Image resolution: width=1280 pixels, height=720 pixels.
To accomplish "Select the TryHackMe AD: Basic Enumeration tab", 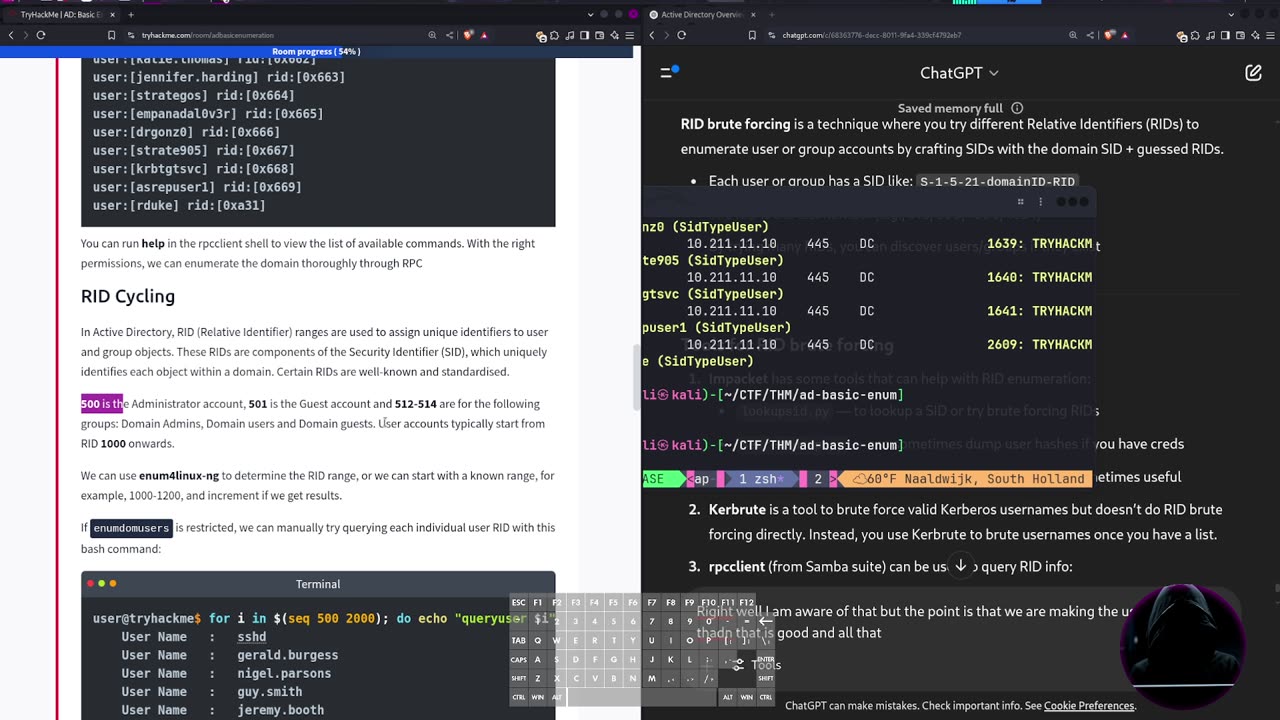I will (x=60, y=14).
